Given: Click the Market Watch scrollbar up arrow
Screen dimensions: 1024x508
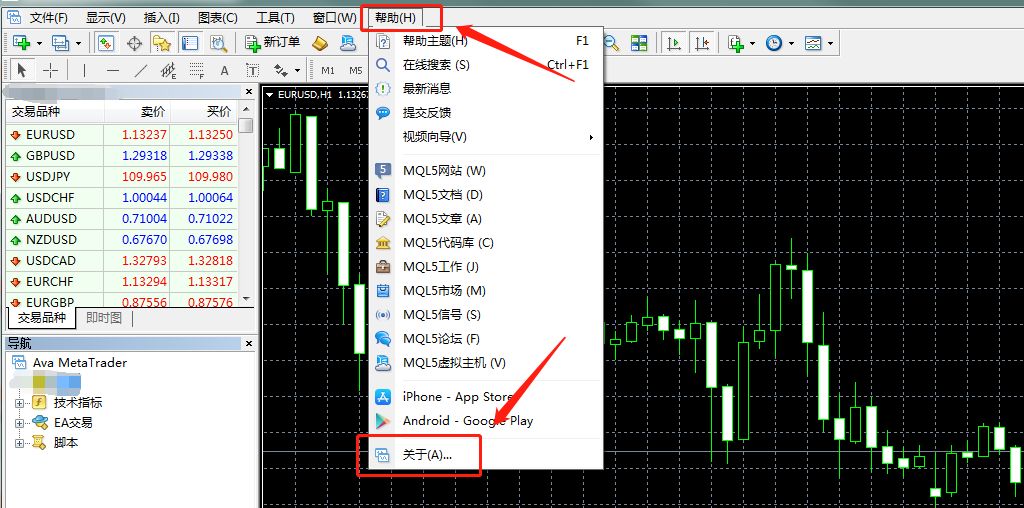Looking at the screenshot, I should 246,110.
